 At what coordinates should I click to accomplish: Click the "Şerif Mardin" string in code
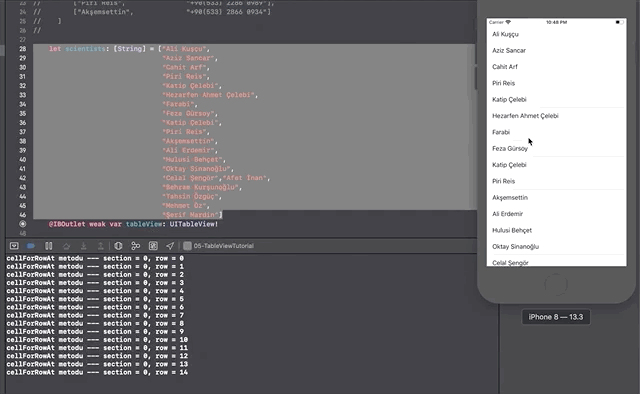coord(191,215)
